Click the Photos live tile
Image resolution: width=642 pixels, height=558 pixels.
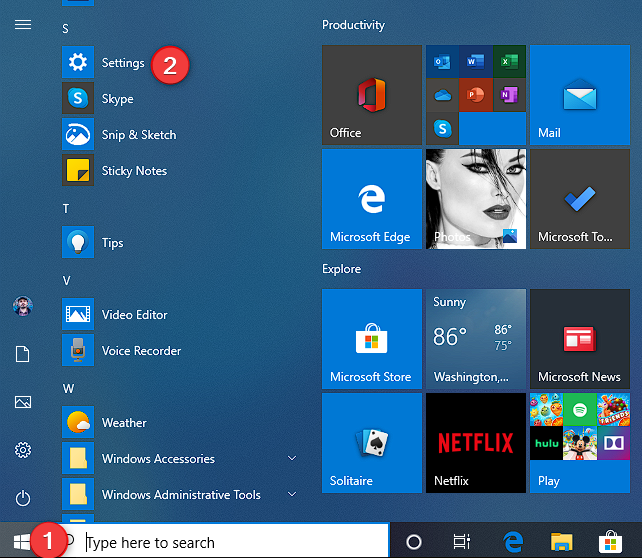point(475,199)
